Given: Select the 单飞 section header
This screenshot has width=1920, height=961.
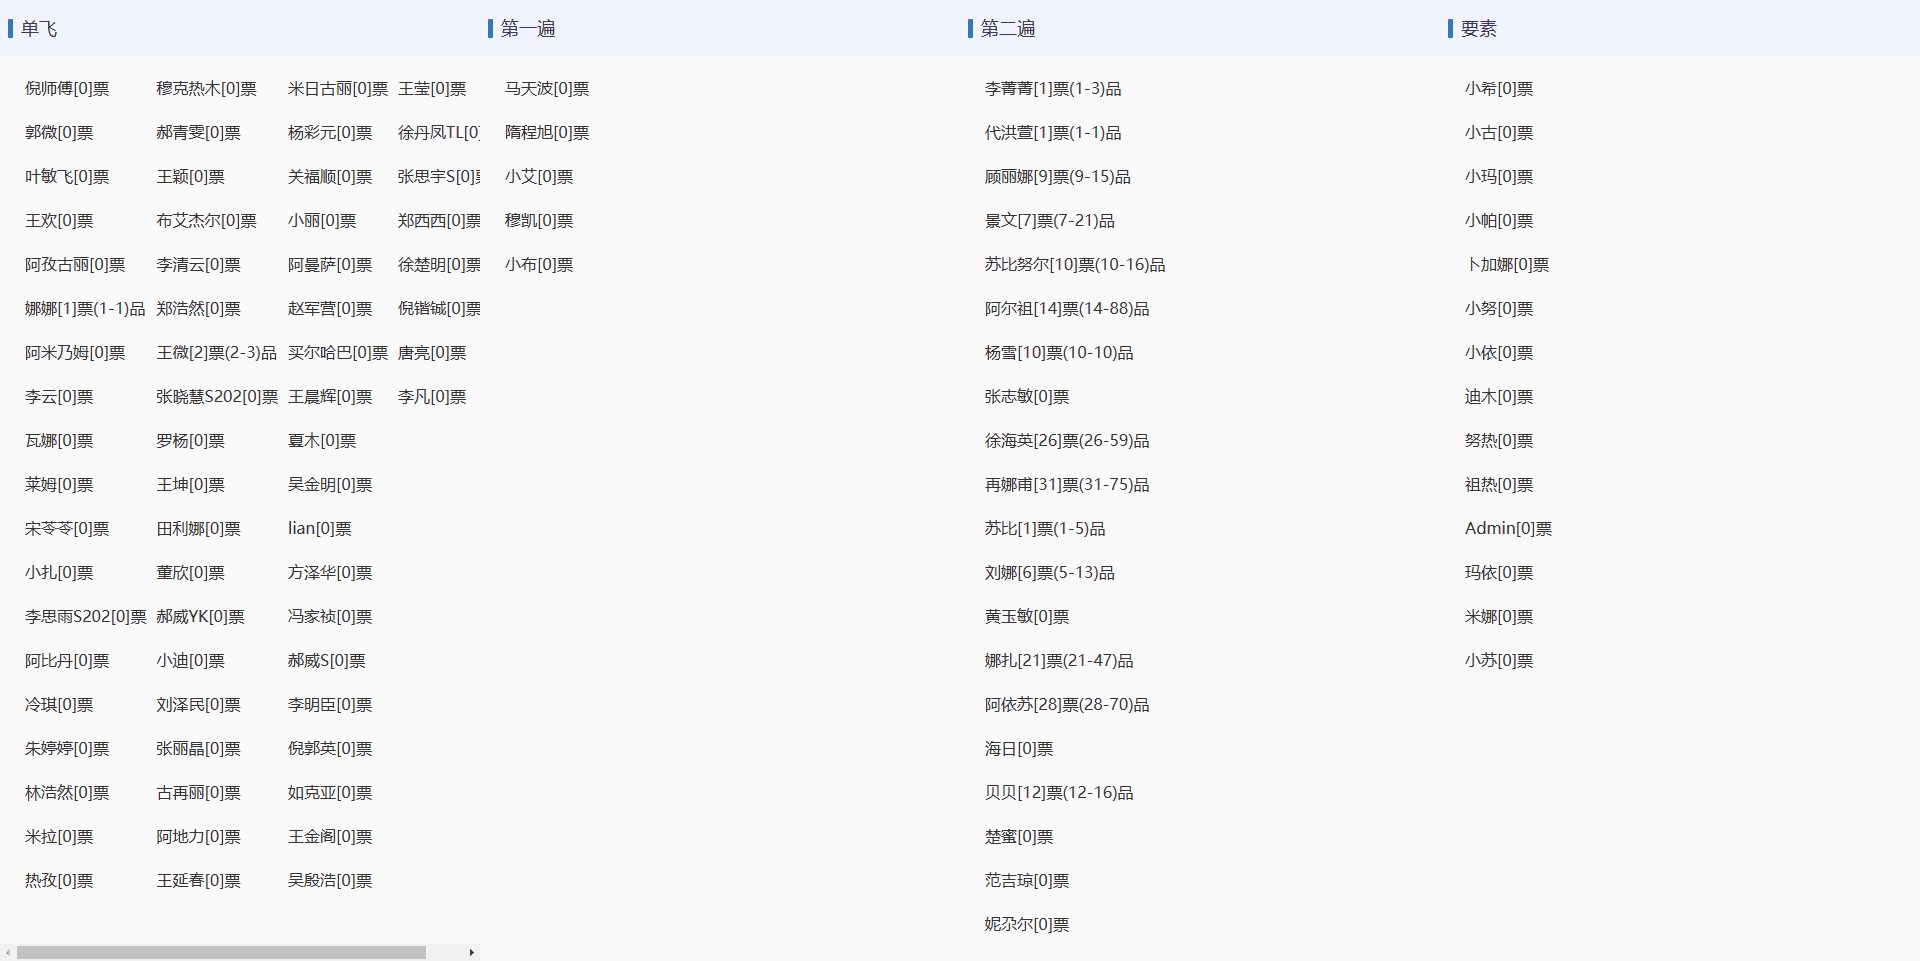Looking at the screenshot, I should point(39,29).
